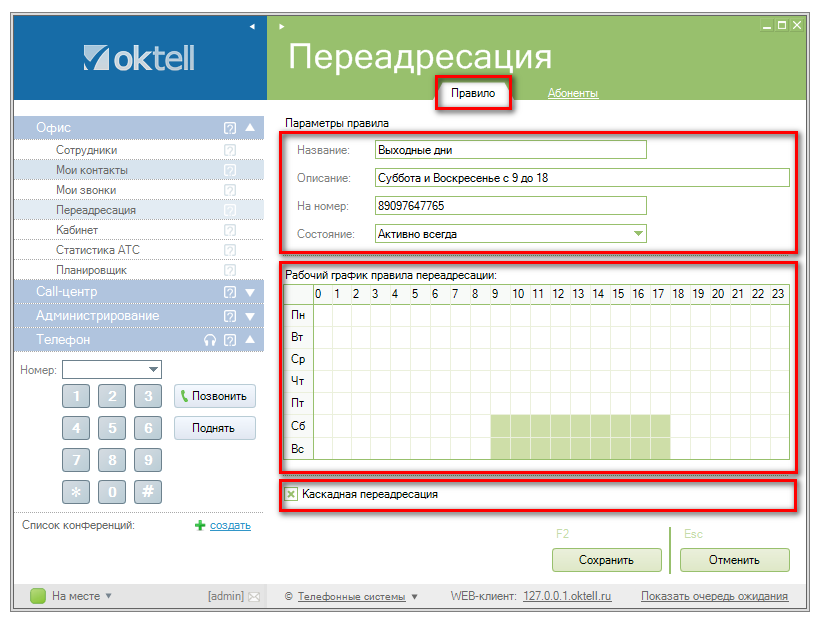Click green plus icon near создать

click(x=200, y=525)
